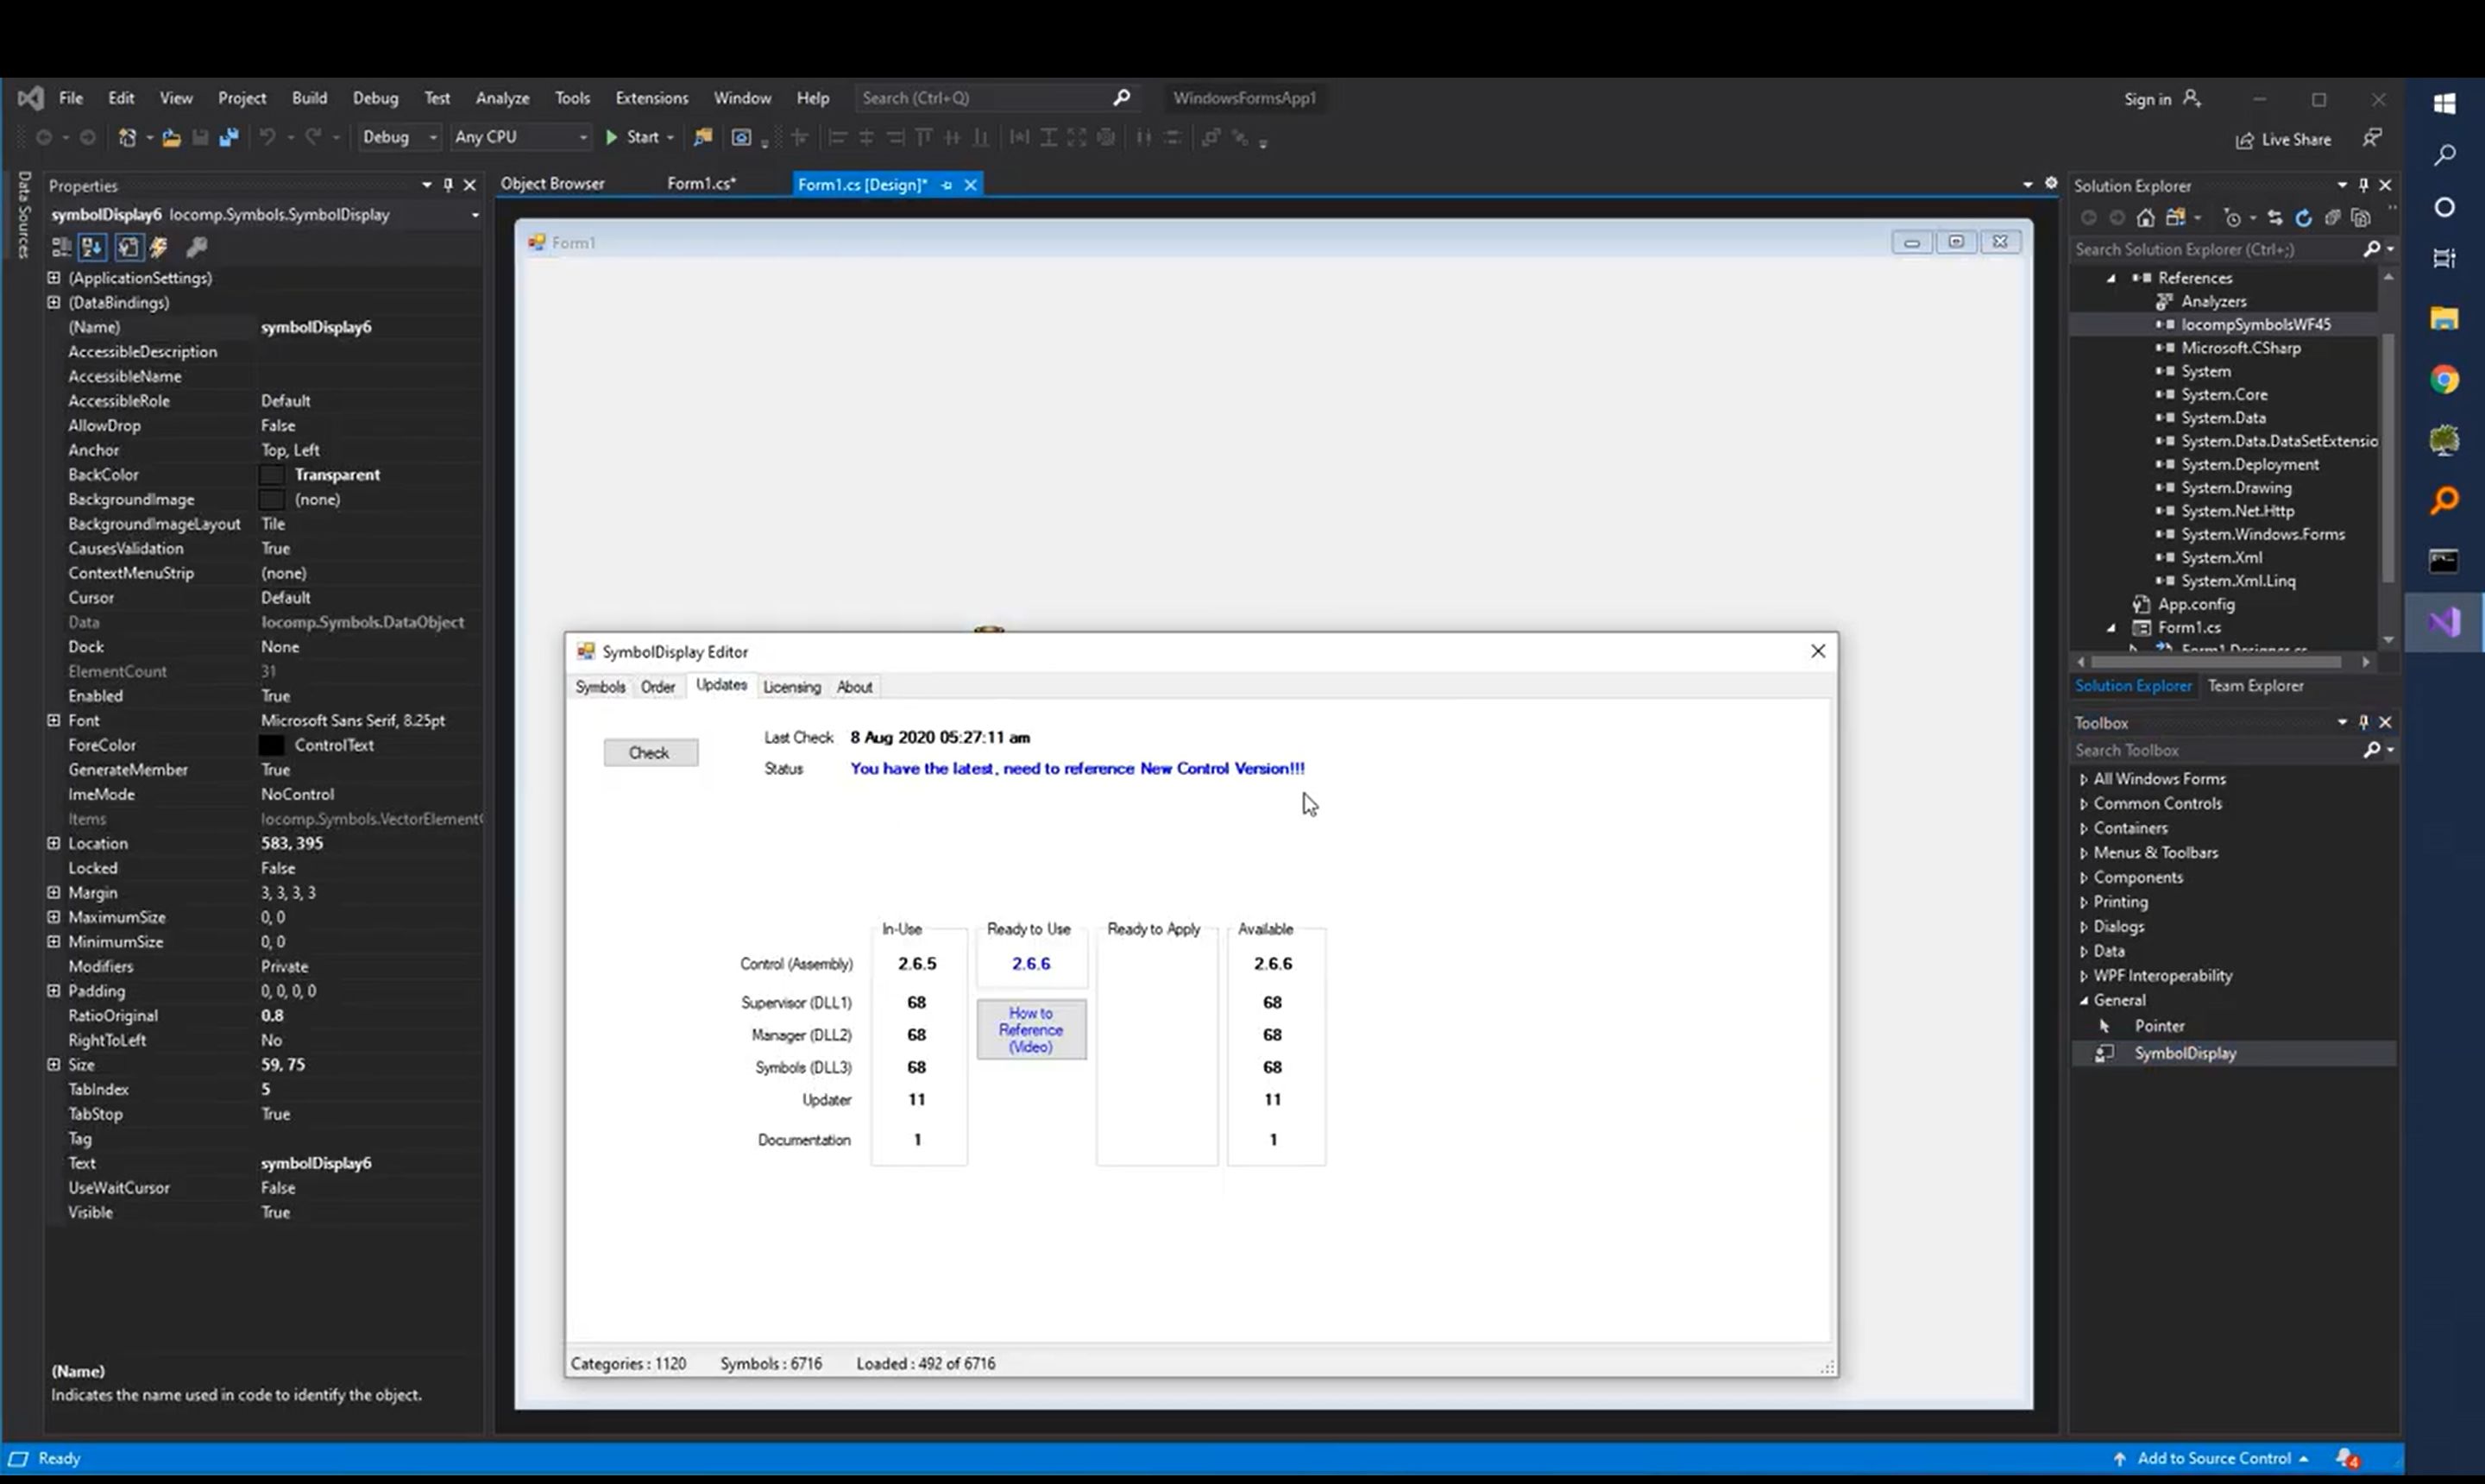
Task: Click the Properties page icon in Properties panel
Action: pos(128,247)
